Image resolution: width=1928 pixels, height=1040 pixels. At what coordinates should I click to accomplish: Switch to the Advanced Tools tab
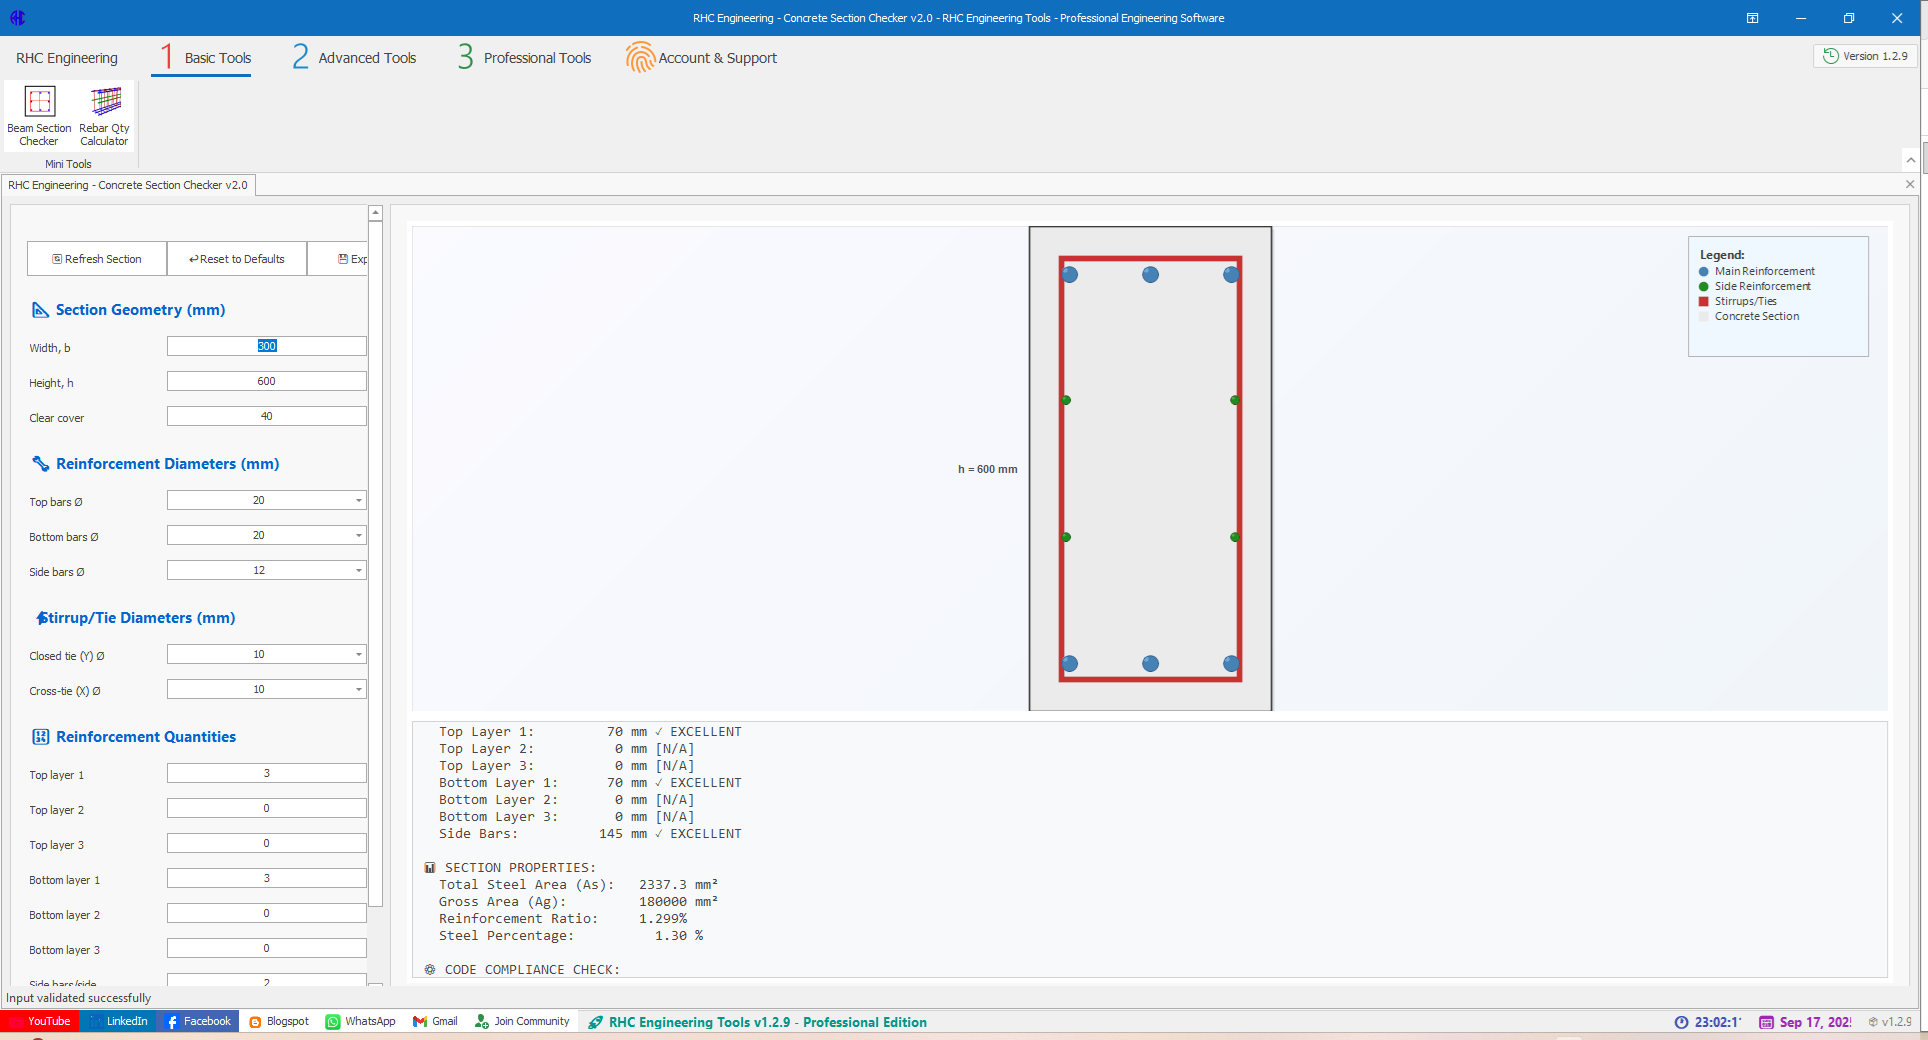click(x=355, y=58)
